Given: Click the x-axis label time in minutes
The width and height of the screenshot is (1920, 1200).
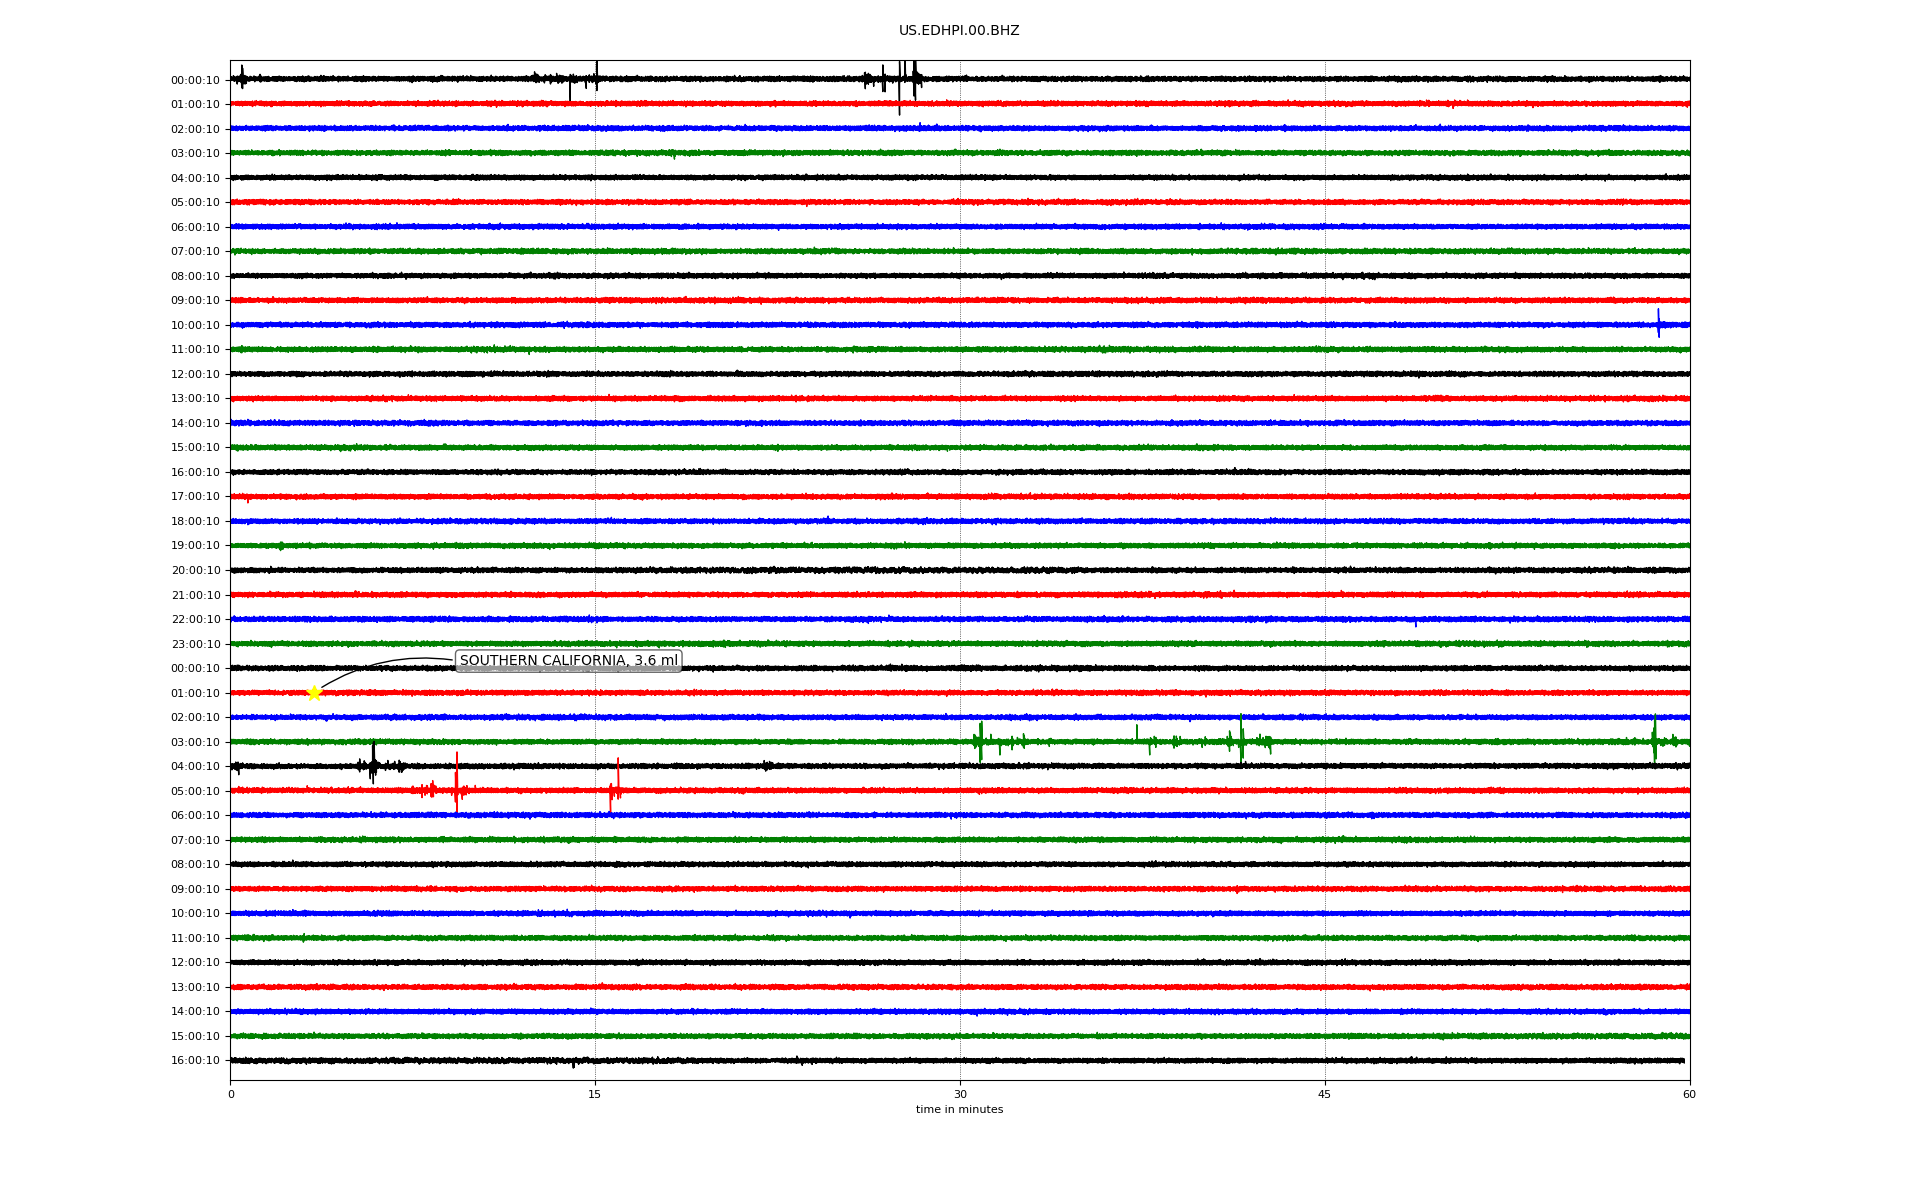Looking at the screenshot, I should click(958, 1109).
